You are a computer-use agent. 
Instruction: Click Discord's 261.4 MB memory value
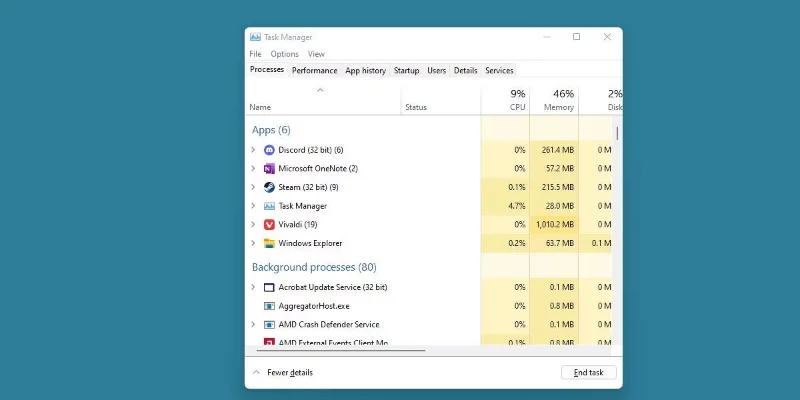click(x=558, y=150)
